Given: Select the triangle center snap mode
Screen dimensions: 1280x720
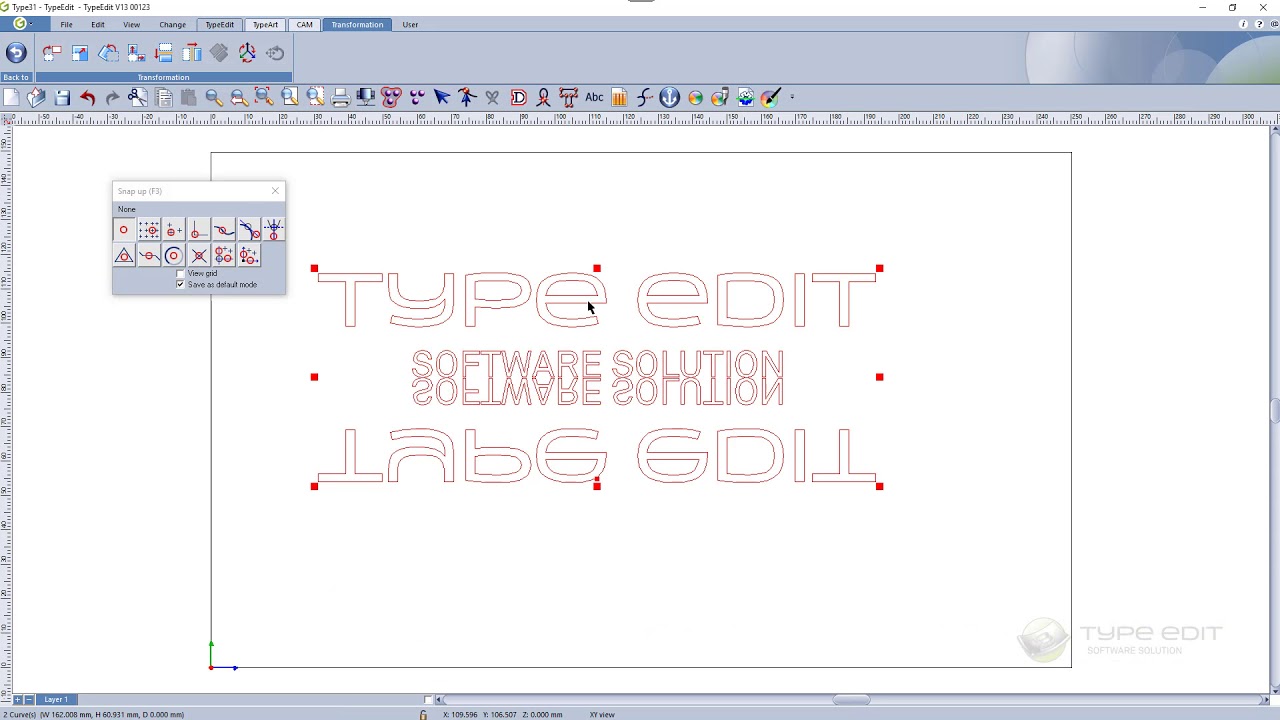Looking at the screenshot, I should [124, 256].
